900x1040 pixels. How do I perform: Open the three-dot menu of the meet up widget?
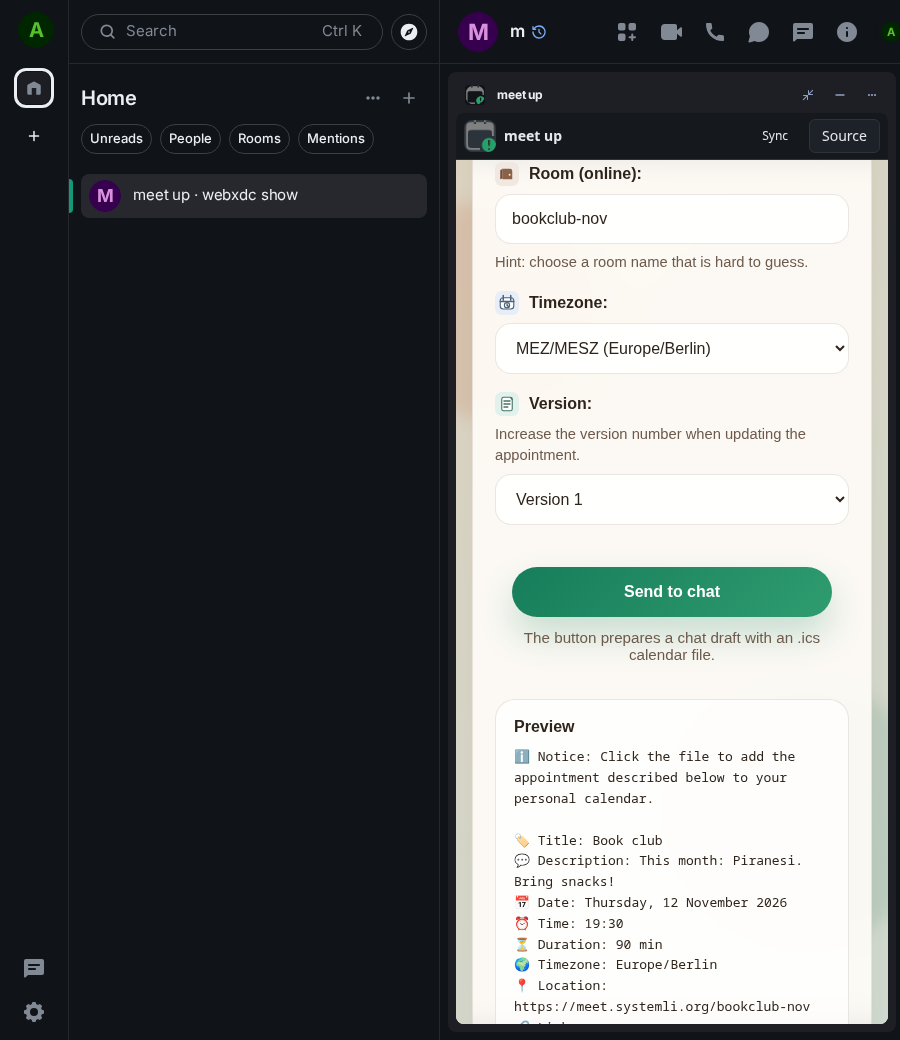[x=871, y=95]
